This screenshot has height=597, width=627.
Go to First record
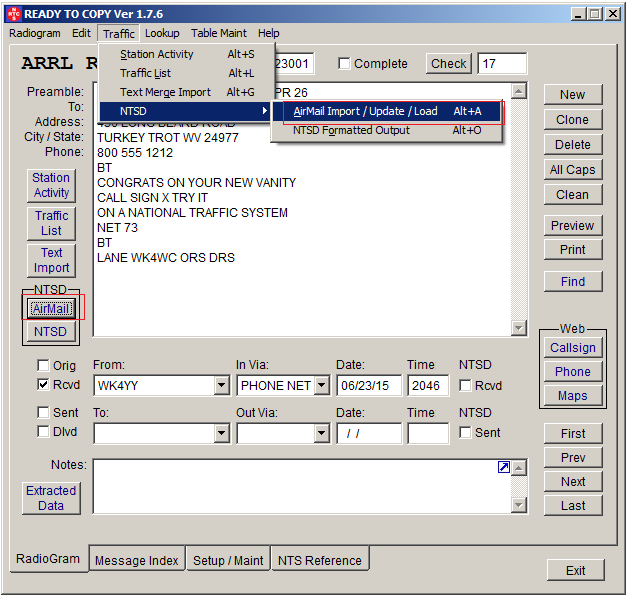click(x=573, y=433)
